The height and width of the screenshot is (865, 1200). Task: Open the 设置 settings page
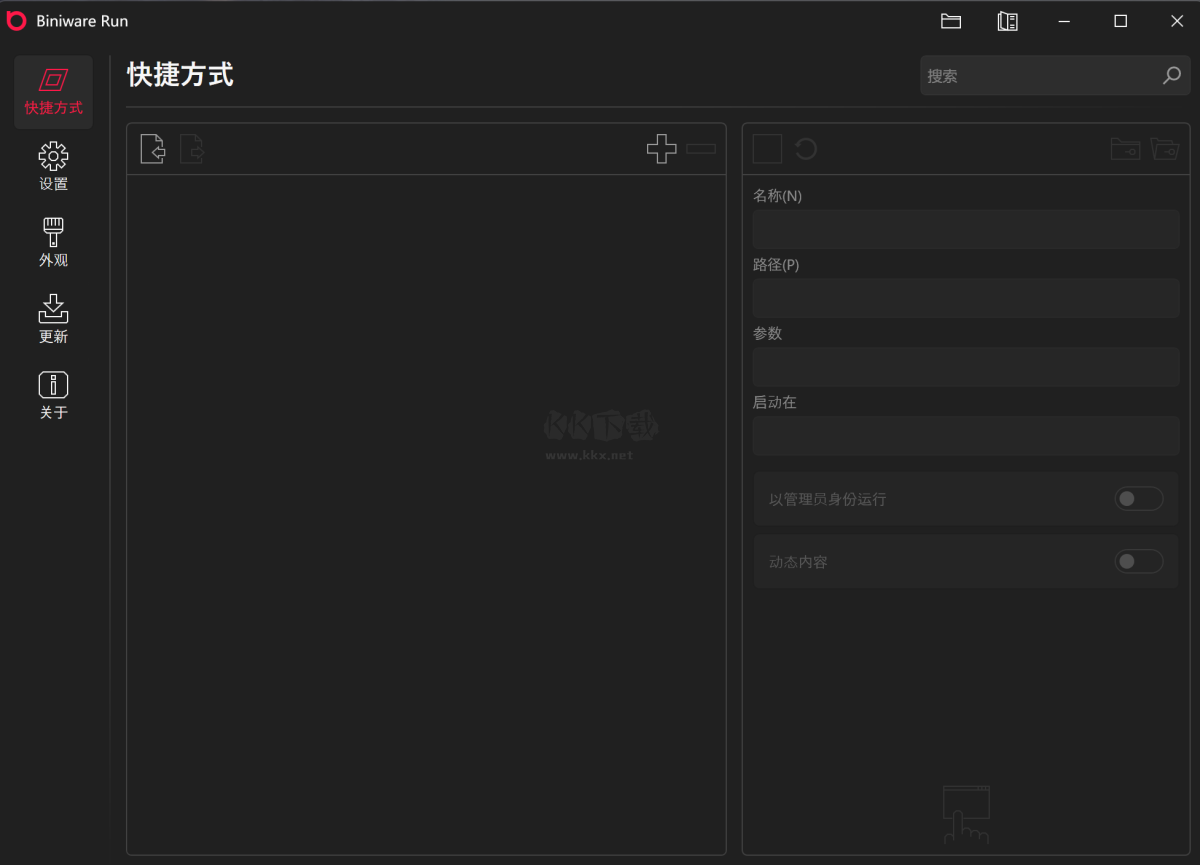pos(53,167)
